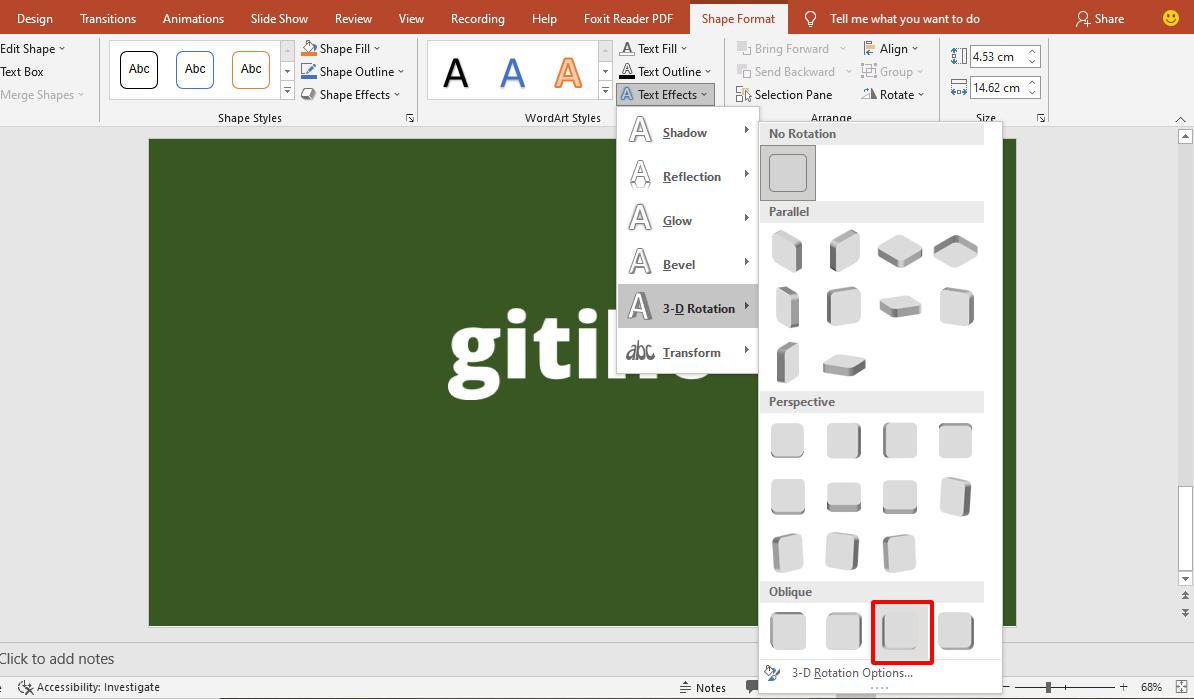1194x699 pixels.
Task: Choose third preset in third Perspective row
Action: (x=900, y=553)
